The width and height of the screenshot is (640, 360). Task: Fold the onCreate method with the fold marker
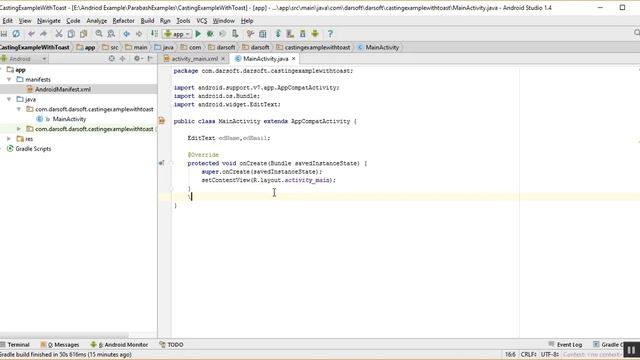pyautogui.click(x=171, y=163)
